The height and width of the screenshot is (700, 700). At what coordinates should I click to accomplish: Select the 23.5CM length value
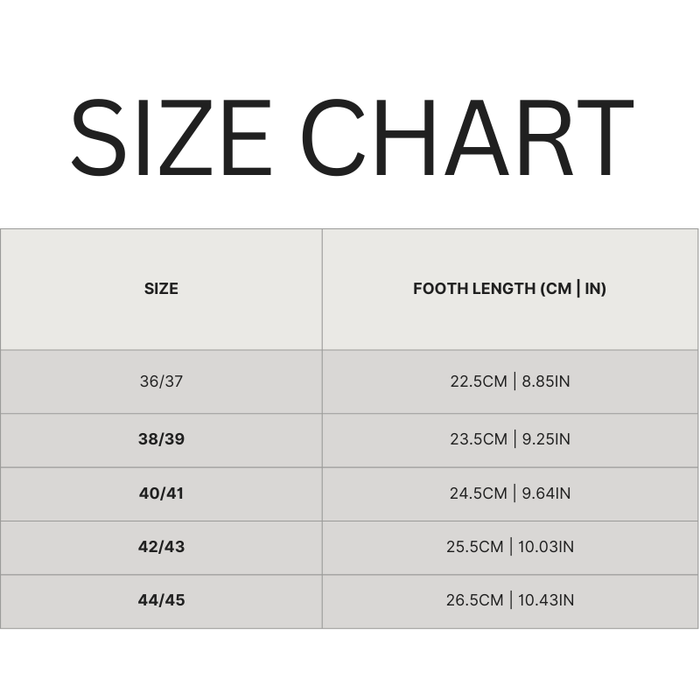pyautogui.click(x=479, y=439)
